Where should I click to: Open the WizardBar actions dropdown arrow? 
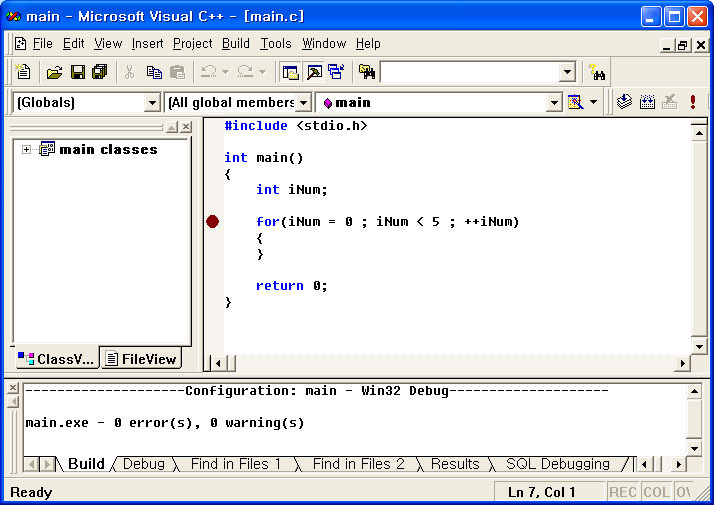[x=593, y=102]
